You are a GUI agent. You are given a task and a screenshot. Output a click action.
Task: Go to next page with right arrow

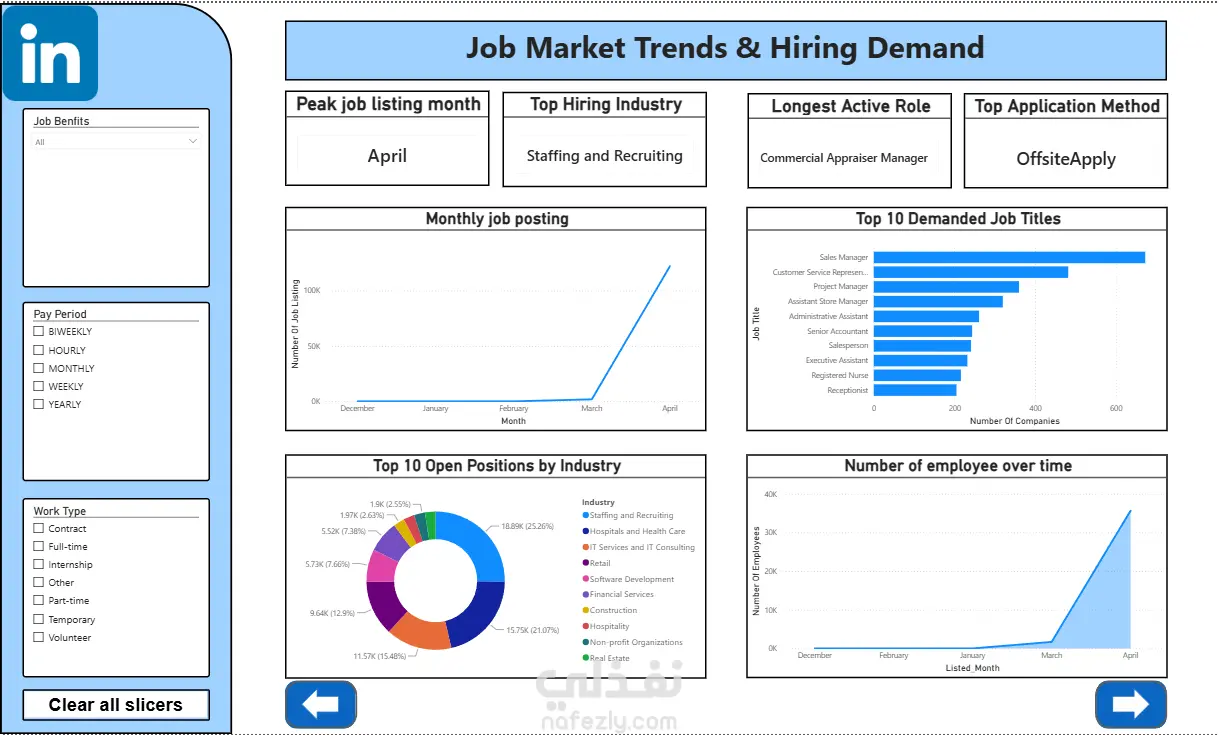point(1130,704)
